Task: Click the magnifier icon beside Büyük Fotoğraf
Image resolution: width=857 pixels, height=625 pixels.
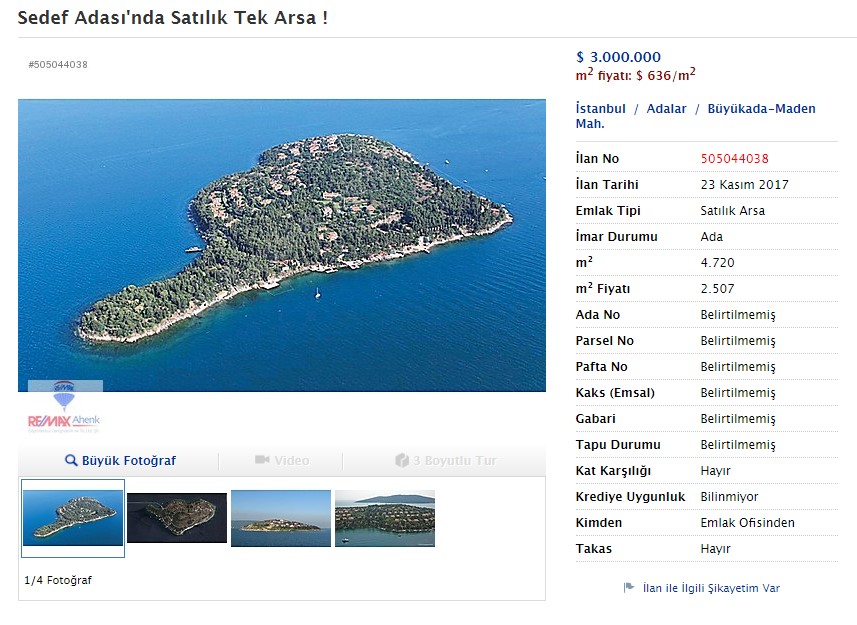Action: tap(71, 461)
